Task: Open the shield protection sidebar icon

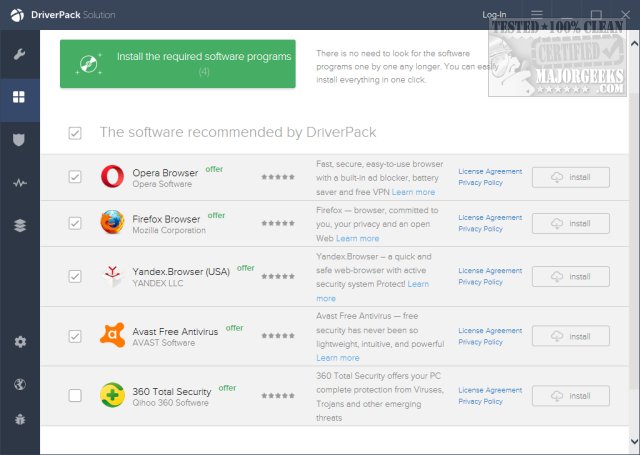Action: (19, 141)
